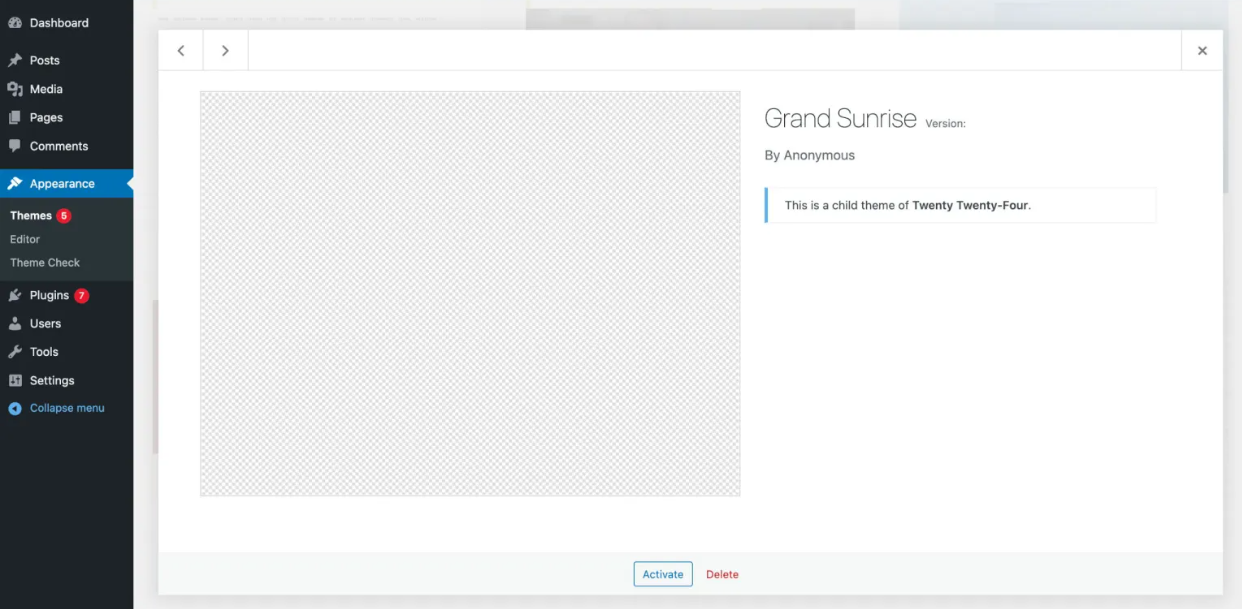The image size is (1242, 609).
Task: Show the next theme with right arrow
Action: [x=225, y=50]
